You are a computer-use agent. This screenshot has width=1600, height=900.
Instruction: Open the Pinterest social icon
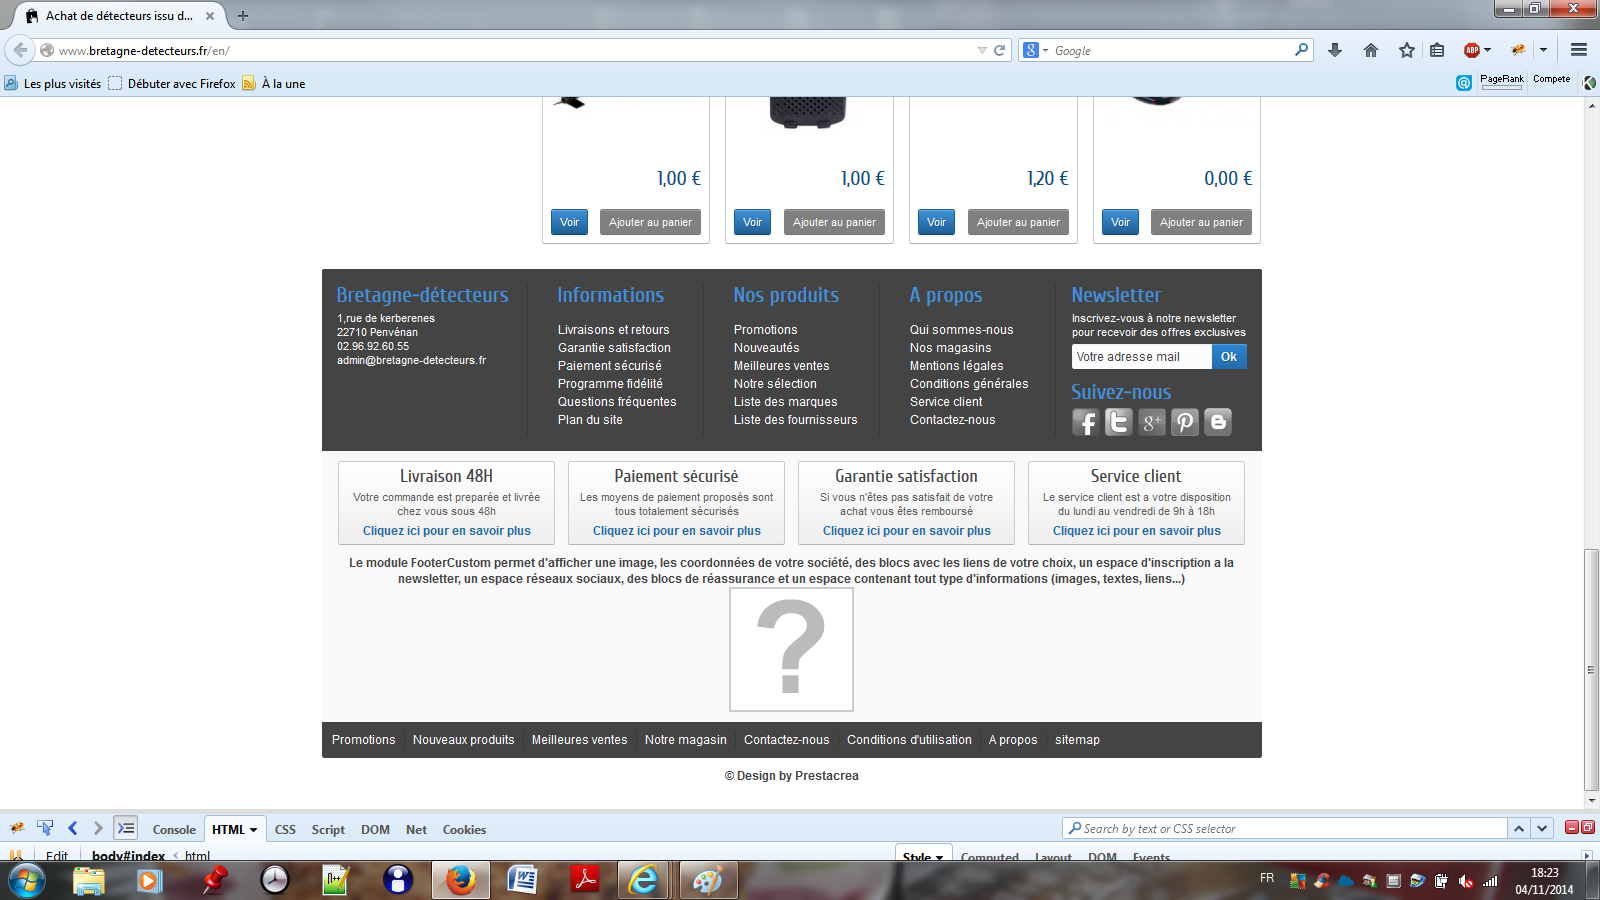click(1185, 422)
